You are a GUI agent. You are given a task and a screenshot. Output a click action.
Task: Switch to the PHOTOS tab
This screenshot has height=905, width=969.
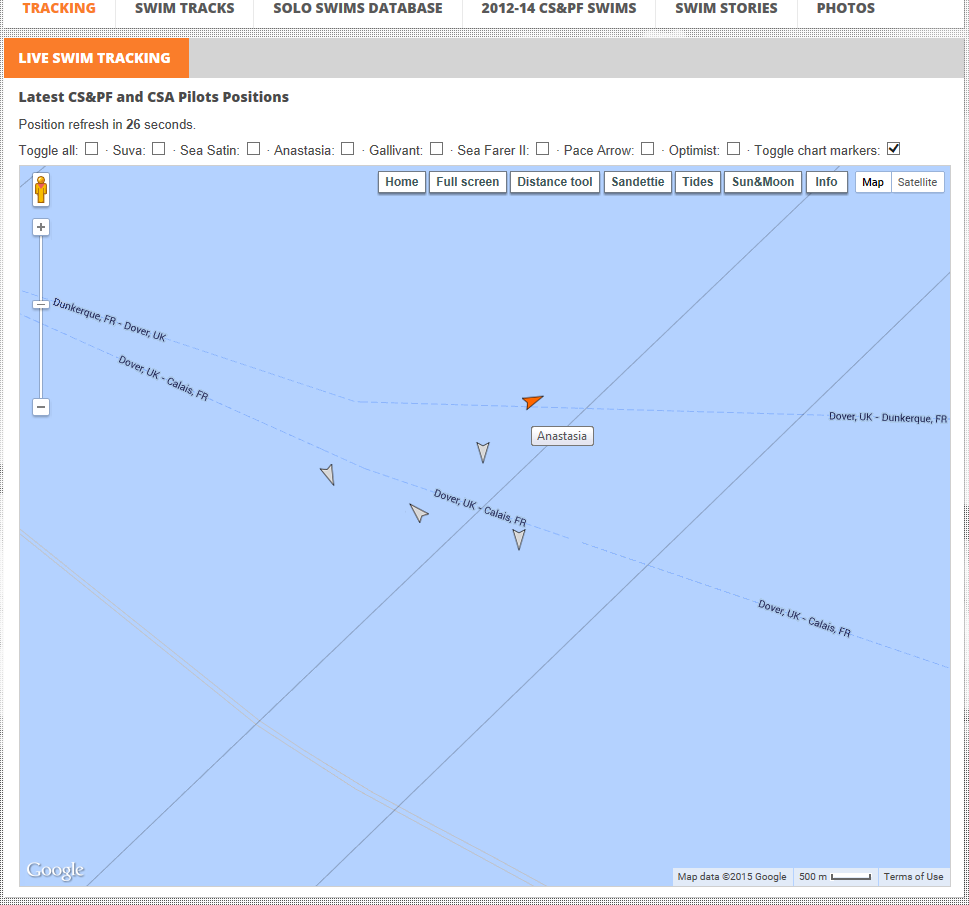tap(845, 8)
